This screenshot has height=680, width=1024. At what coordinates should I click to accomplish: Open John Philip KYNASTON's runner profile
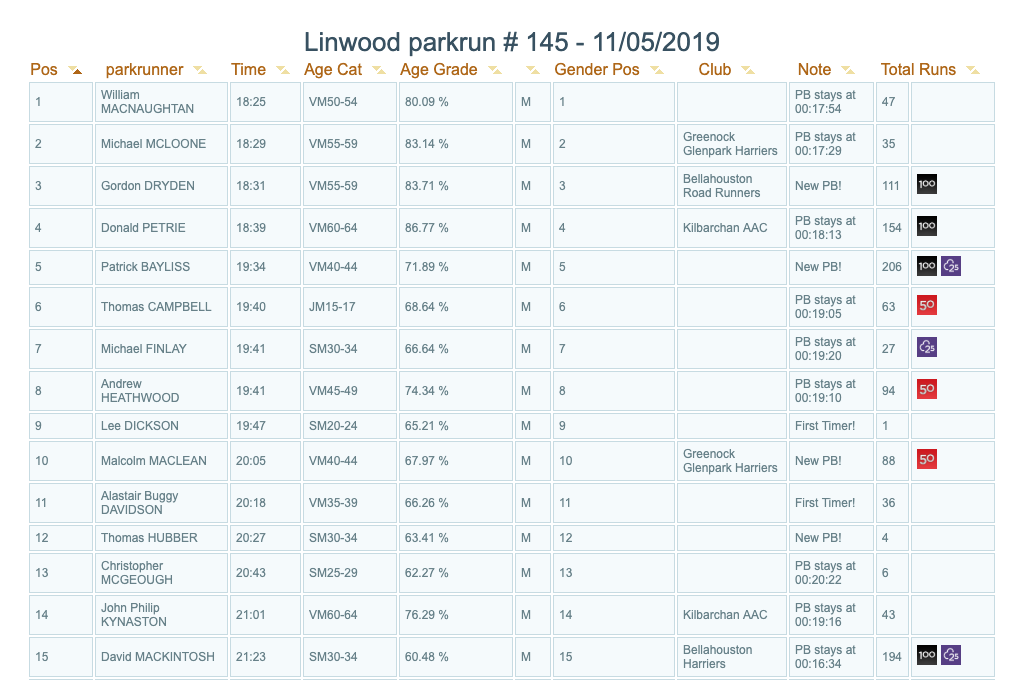(134, 615)
